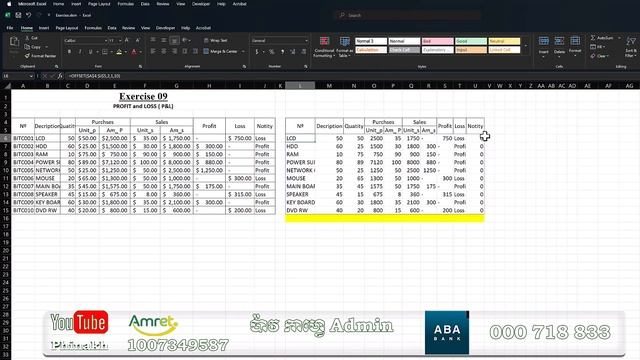Open the font size dropdown
This screenshot has height=360, width=640.
click(x=120, y=41)
